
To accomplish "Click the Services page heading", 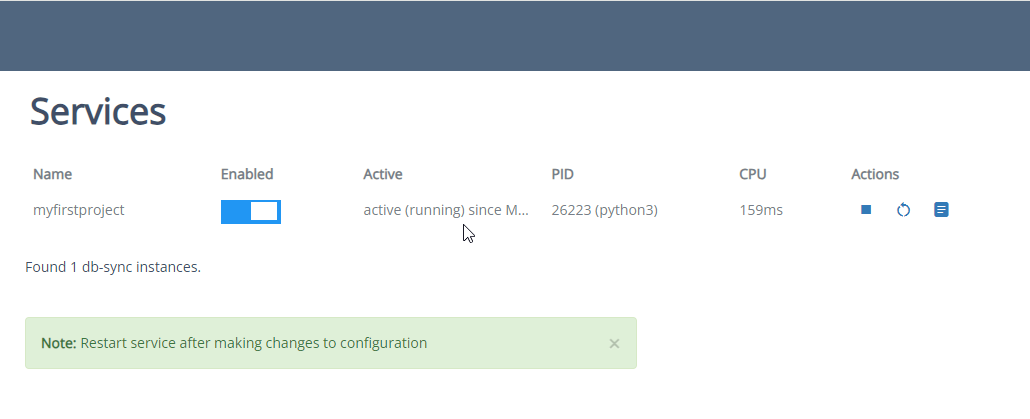I will pos(98,111).
